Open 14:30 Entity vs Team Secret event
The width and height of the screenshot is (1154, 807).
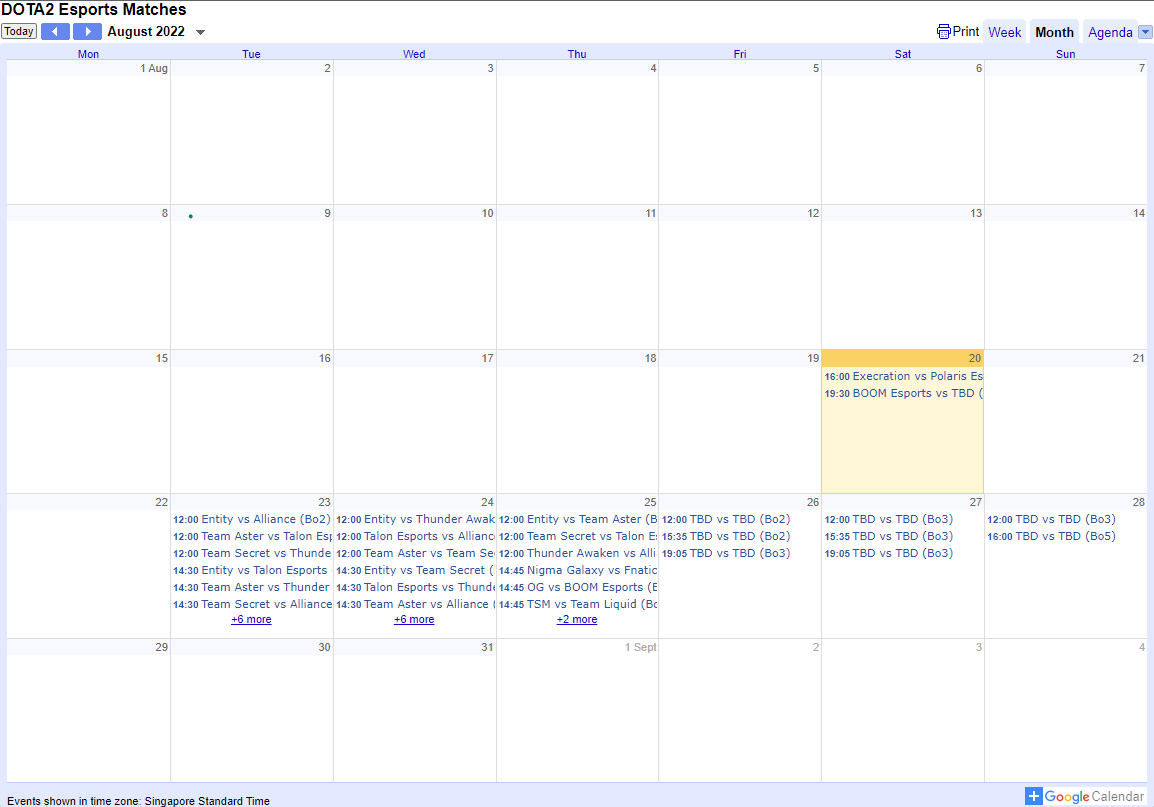point(415,569)
